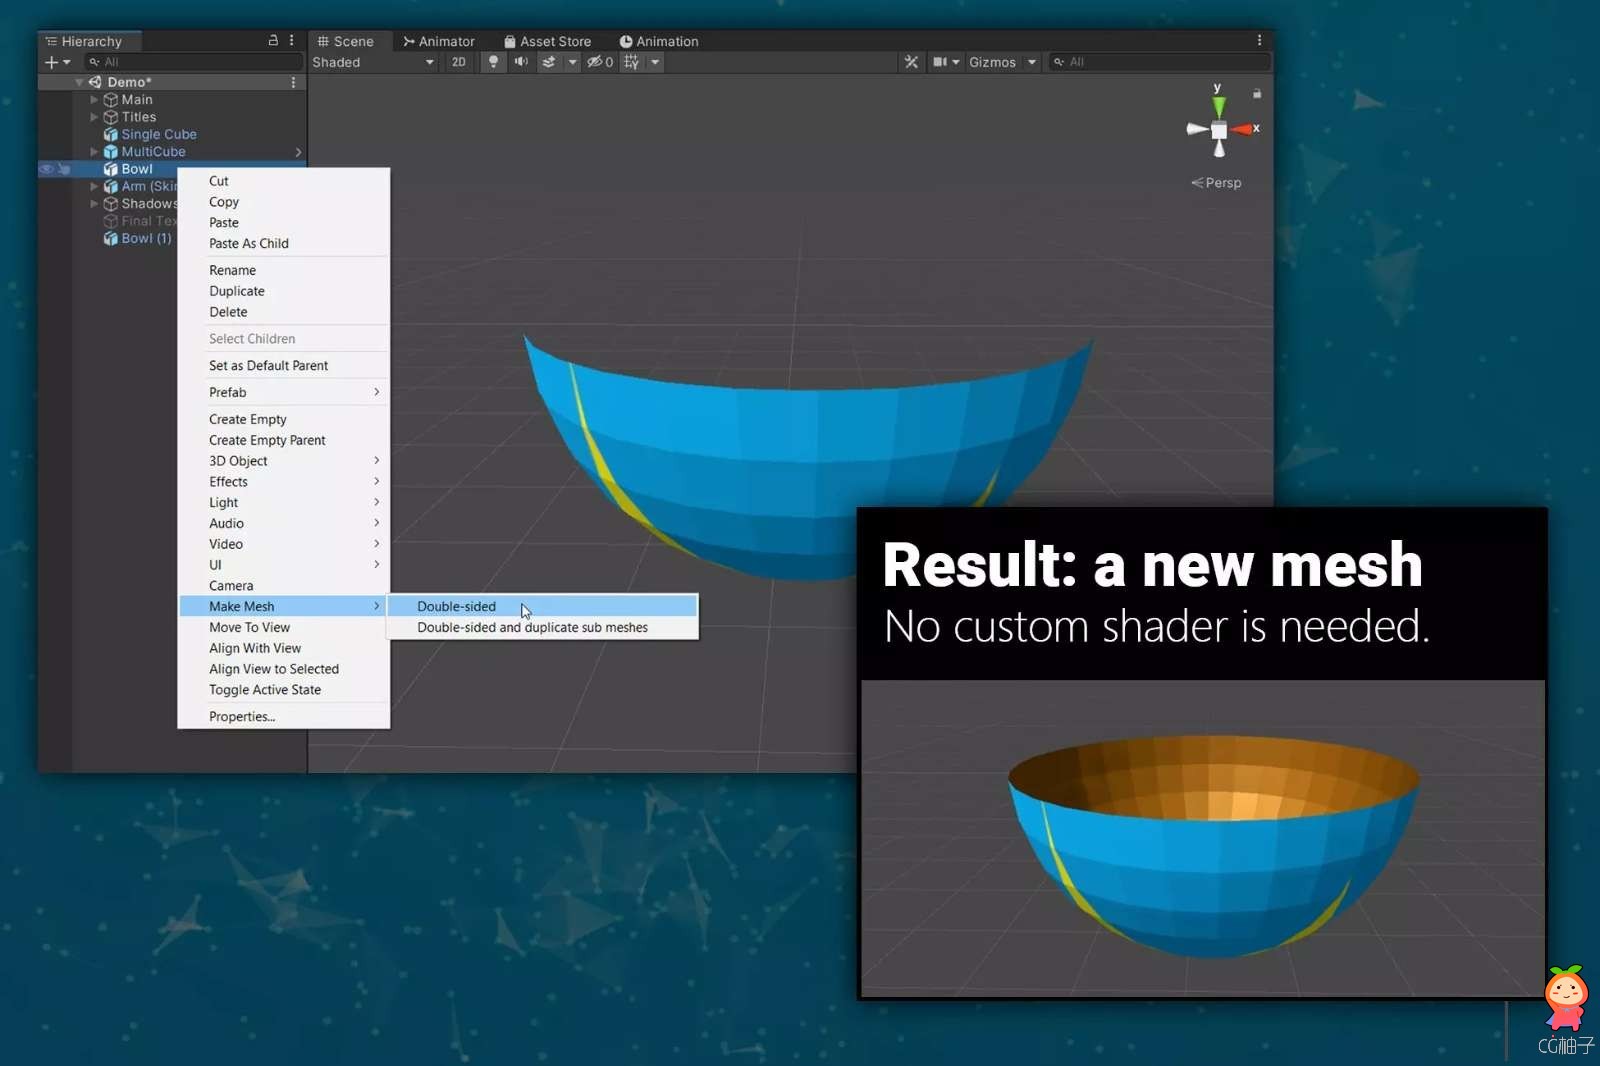Viewport: 1600px width, 1066px height.
Task: Mute scene audio with the speaker icon
Action: click(x=521, y=62)
